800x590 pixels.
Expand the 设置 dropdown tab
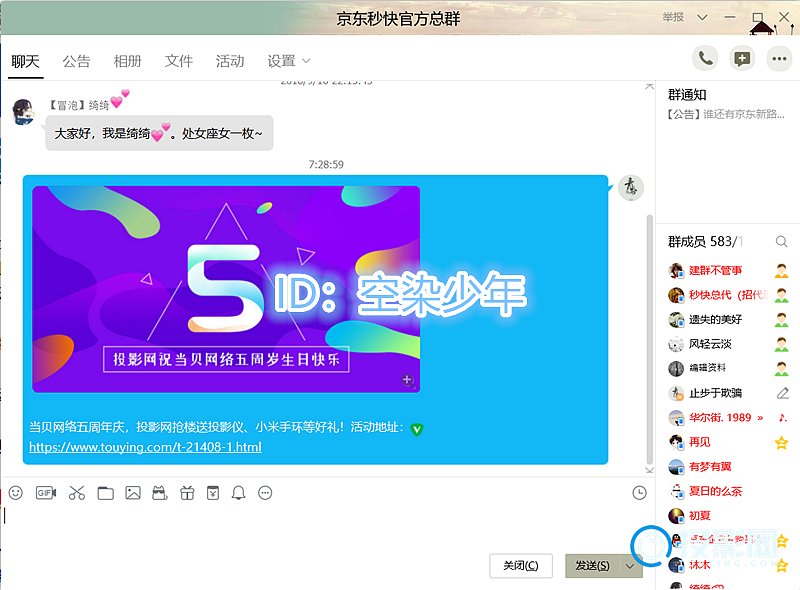(x=288, y=62)
